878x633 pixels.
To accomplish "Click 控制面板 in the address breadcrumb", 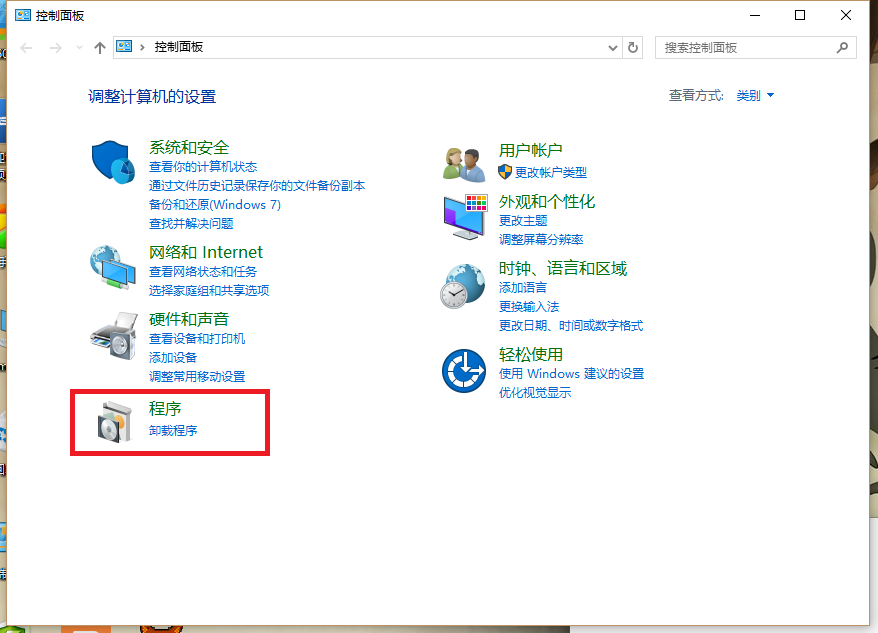I will 179,47.
